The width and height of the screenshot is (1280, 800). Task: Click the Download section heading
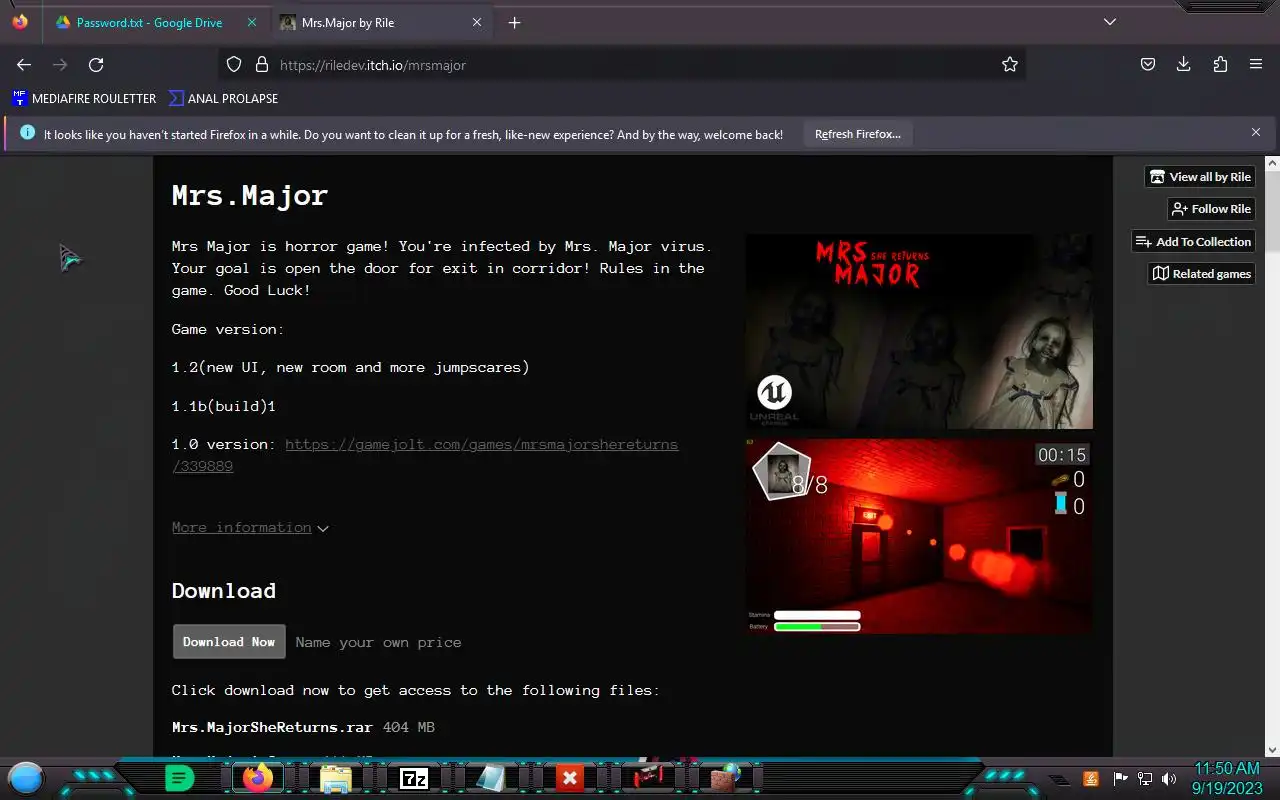[224, 590]
